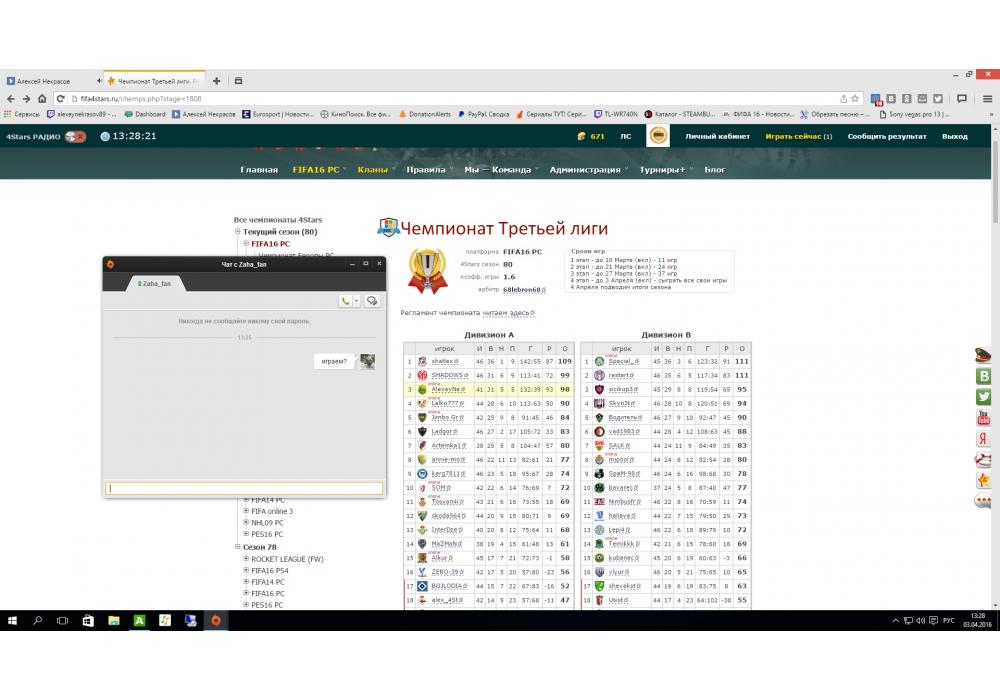
Task: Click the Twitter share icon on right sidebar
Action: click(x=983, y=397)
